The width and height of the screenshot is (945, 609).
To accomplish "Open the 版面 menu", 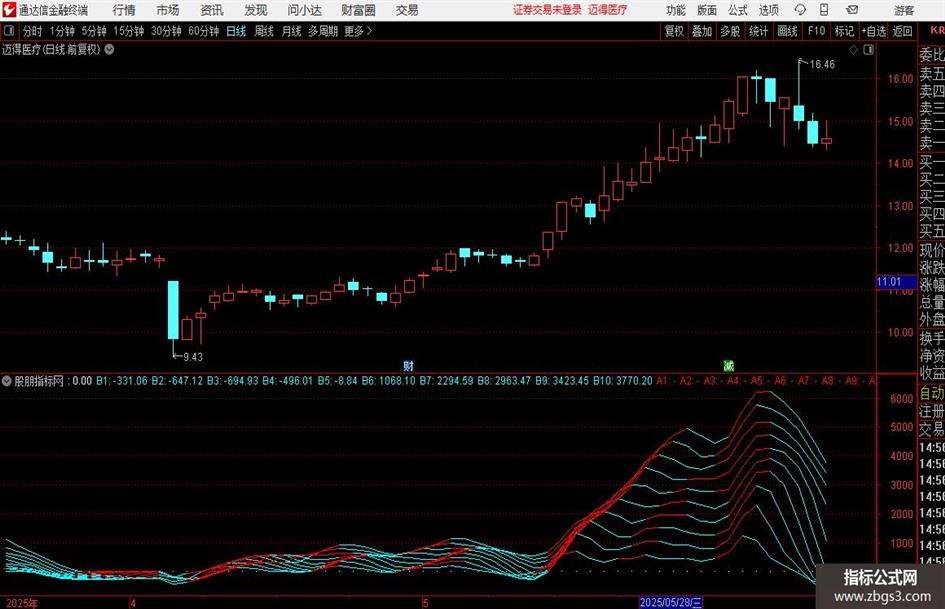I will (x=706, y=10).
